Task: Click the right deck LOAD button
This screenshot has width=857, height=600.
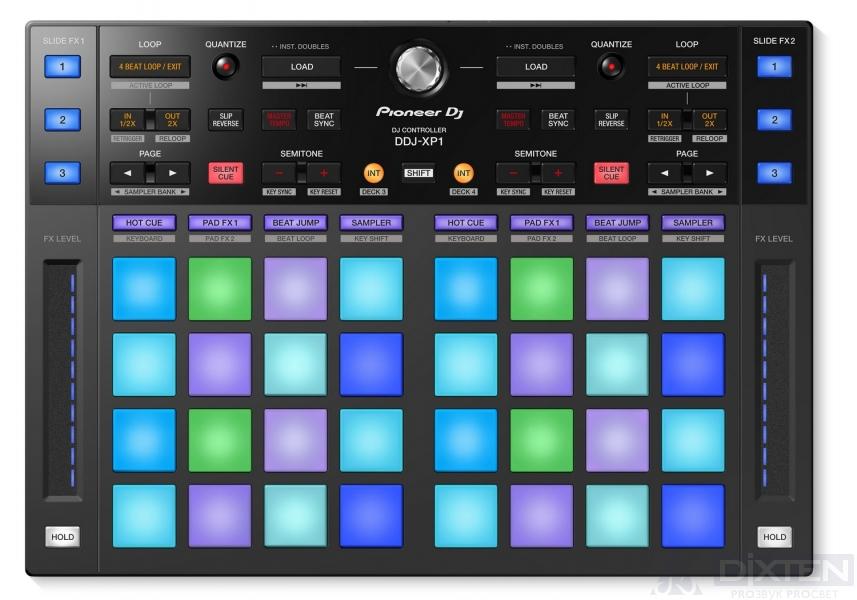Action: pos(536,67)
